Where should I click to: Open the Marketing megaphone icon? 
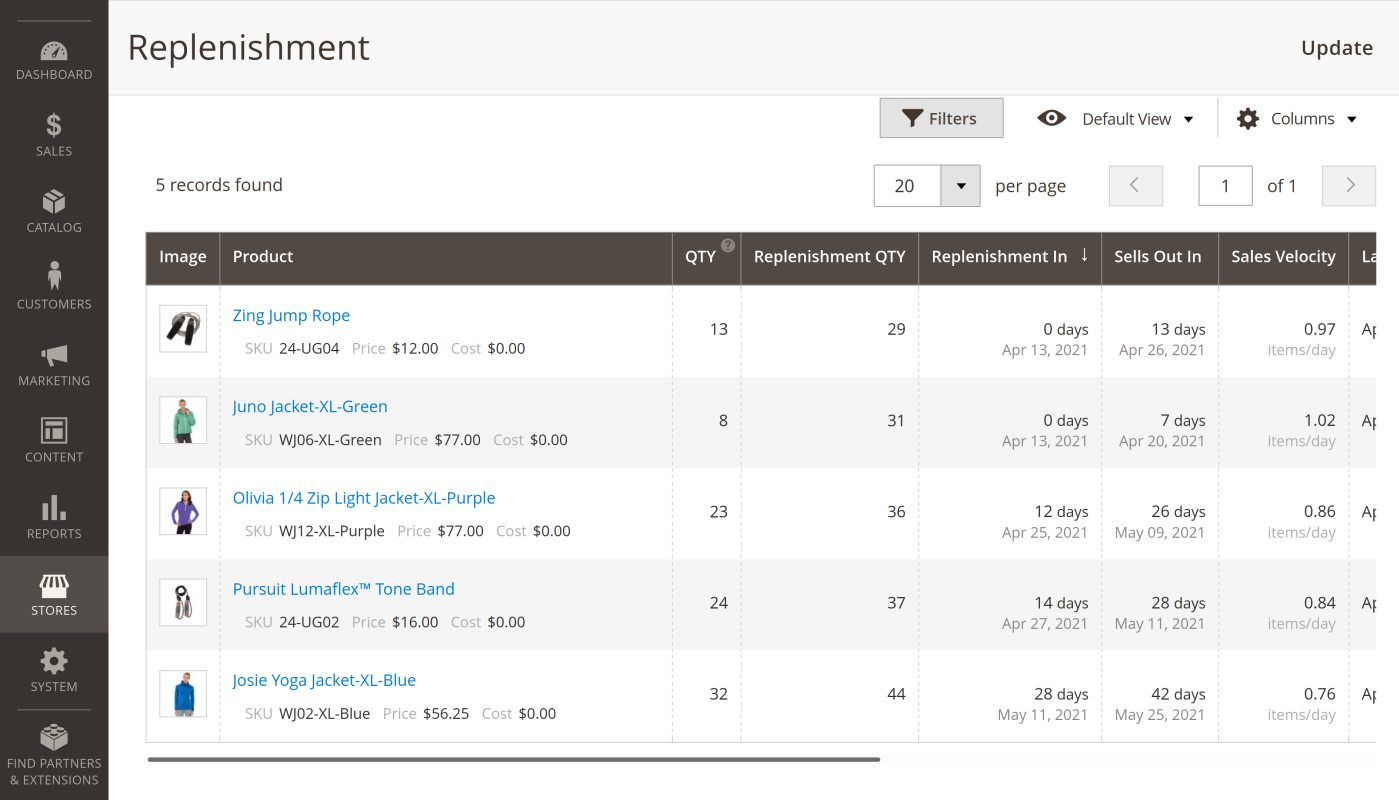pyautogui.click(x=54, y=355)
